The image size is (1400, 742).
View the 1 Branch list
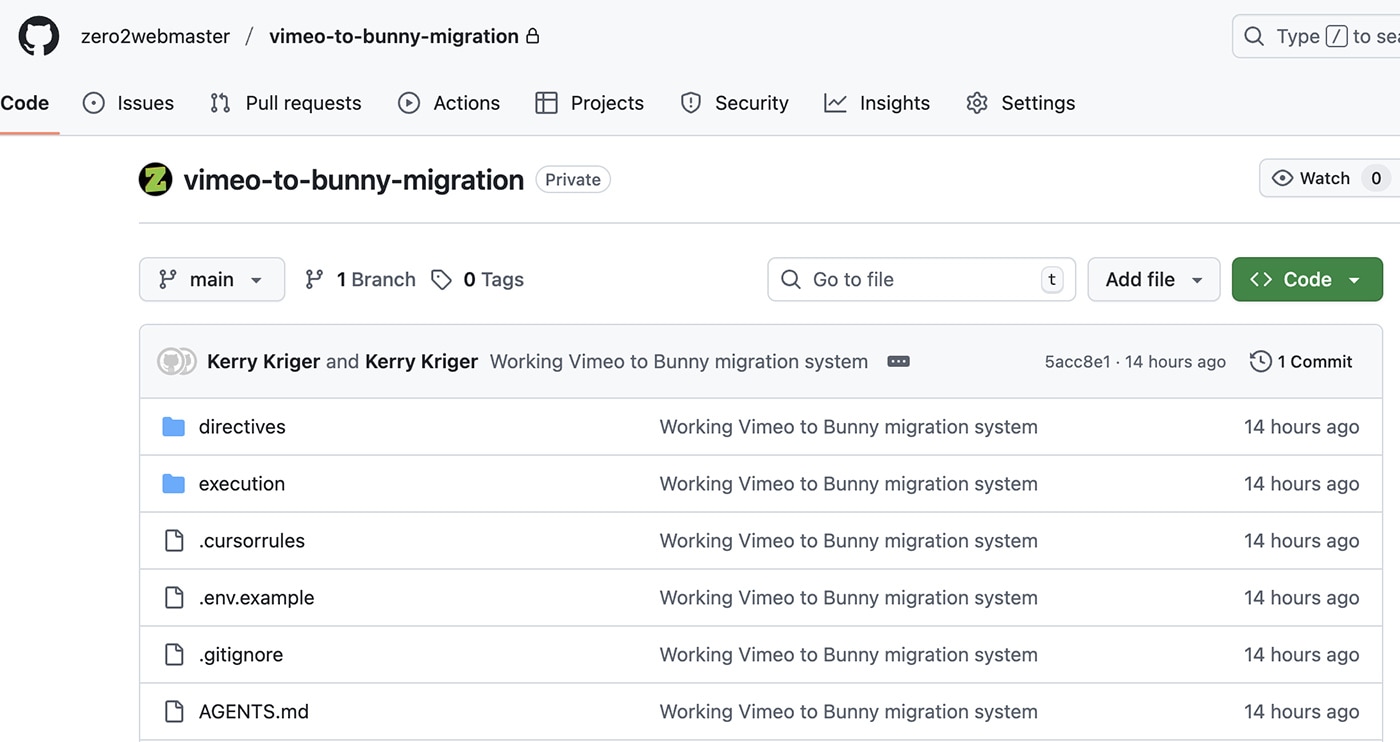tap(360, 280)
